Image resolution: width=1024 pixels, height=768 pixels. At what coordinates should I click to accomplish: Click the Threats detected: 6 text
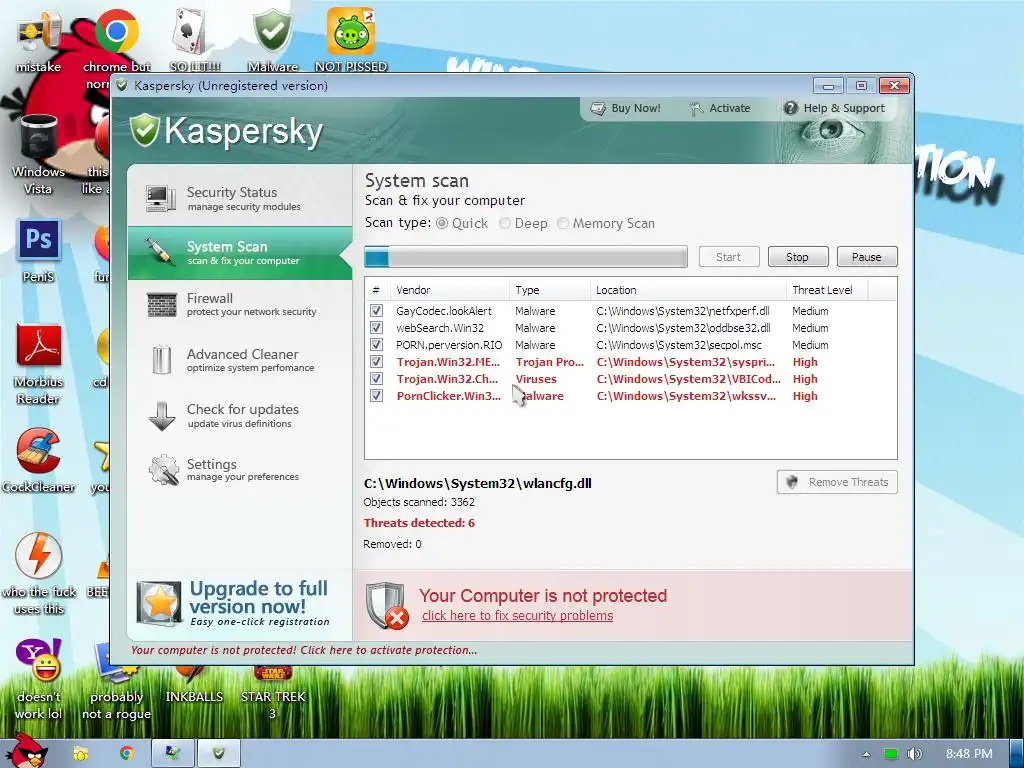tap(419, 523)
